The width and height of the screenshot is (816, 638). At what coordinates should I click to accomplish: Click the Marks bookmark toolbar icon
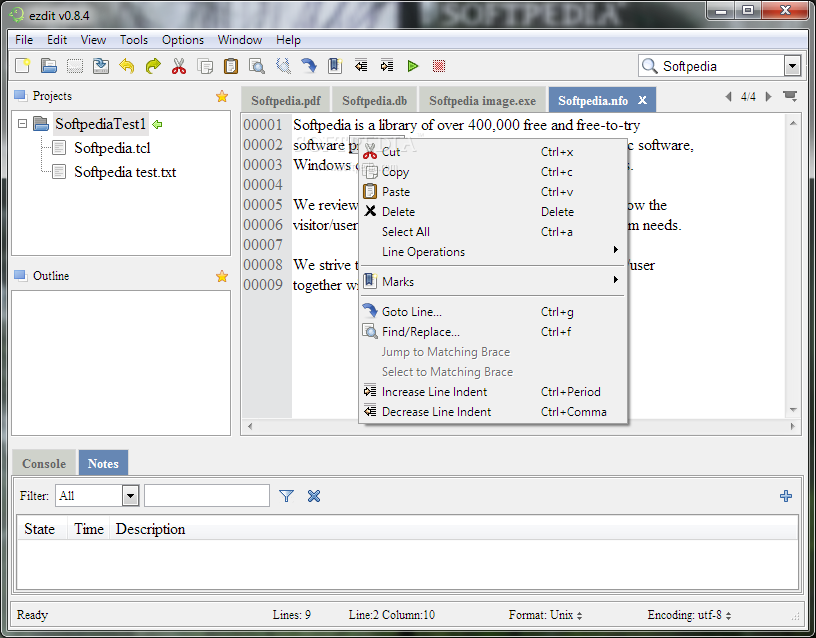(x=335, y=66)
